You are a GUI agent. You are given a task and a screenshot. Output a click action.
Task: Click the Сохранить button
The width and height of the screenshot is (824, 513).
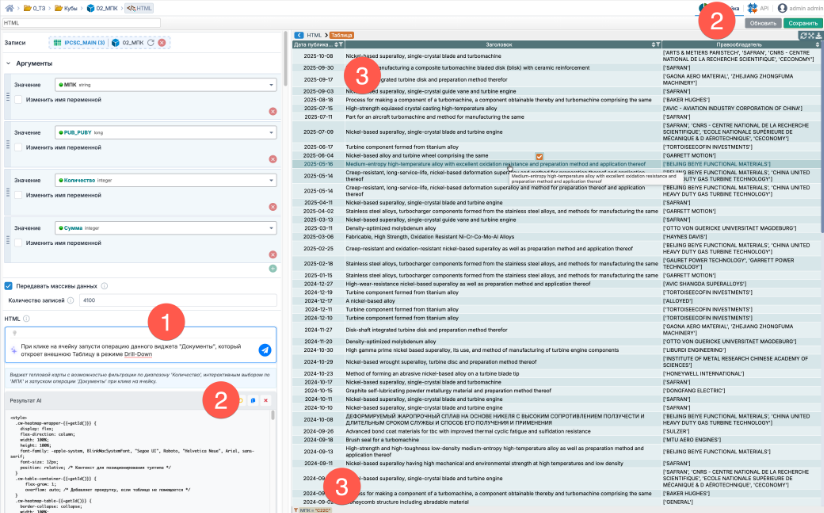click(802, 21)
